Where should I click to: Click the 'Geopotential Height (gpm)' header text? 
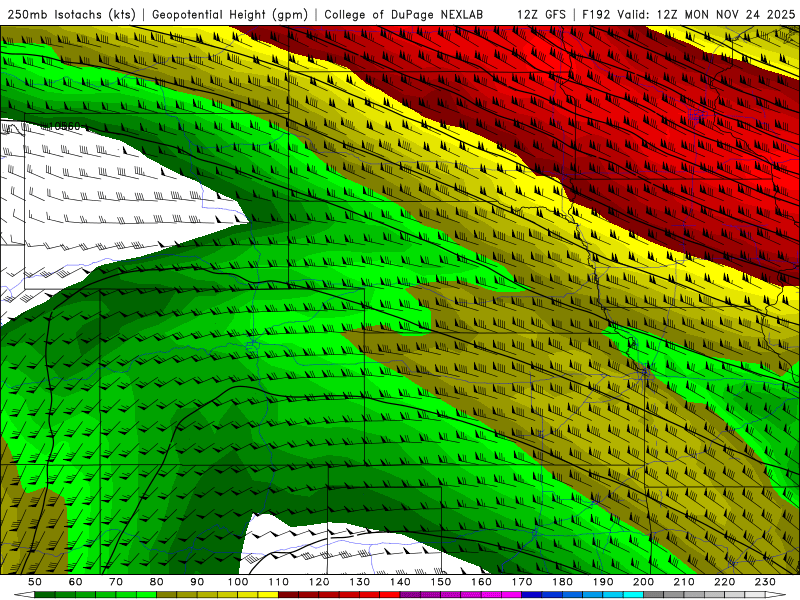click(x=230, y=15)
